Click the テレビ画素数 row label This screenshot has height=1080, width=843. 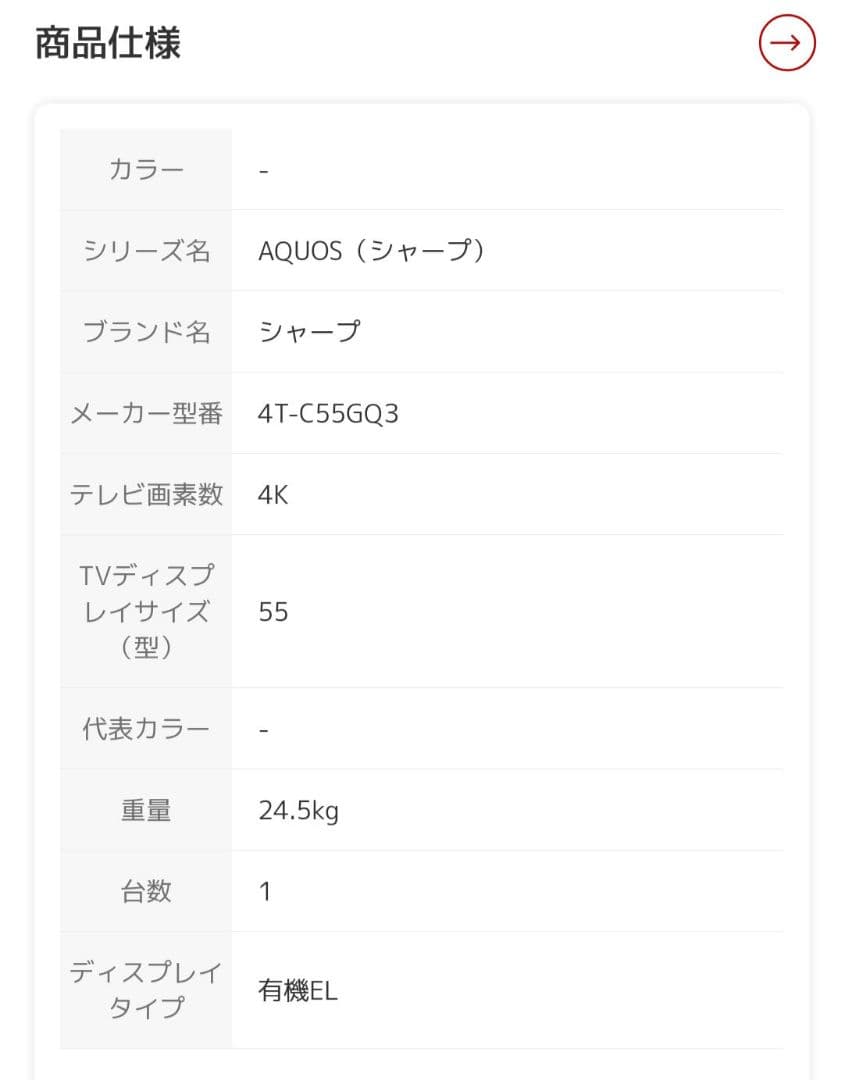point(147,494)
